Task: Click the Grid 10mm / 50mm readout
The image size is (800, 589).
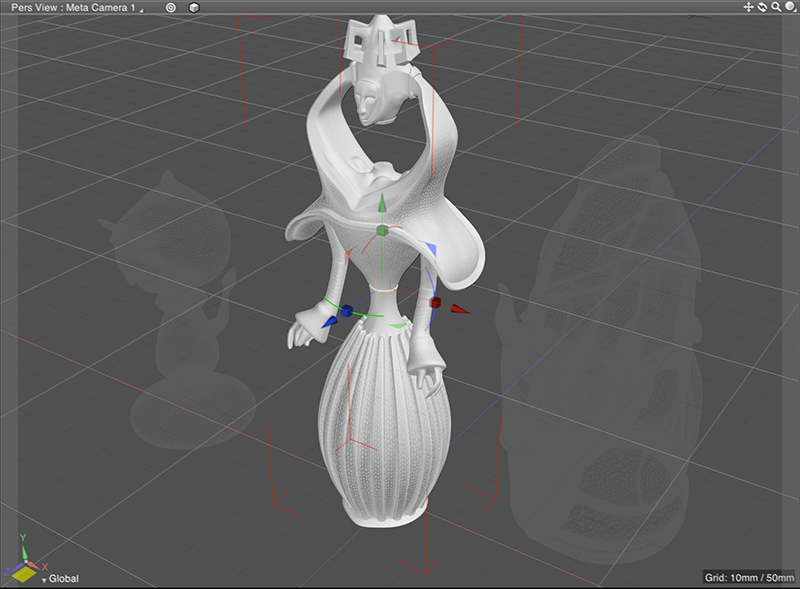Action: [749, 578]
